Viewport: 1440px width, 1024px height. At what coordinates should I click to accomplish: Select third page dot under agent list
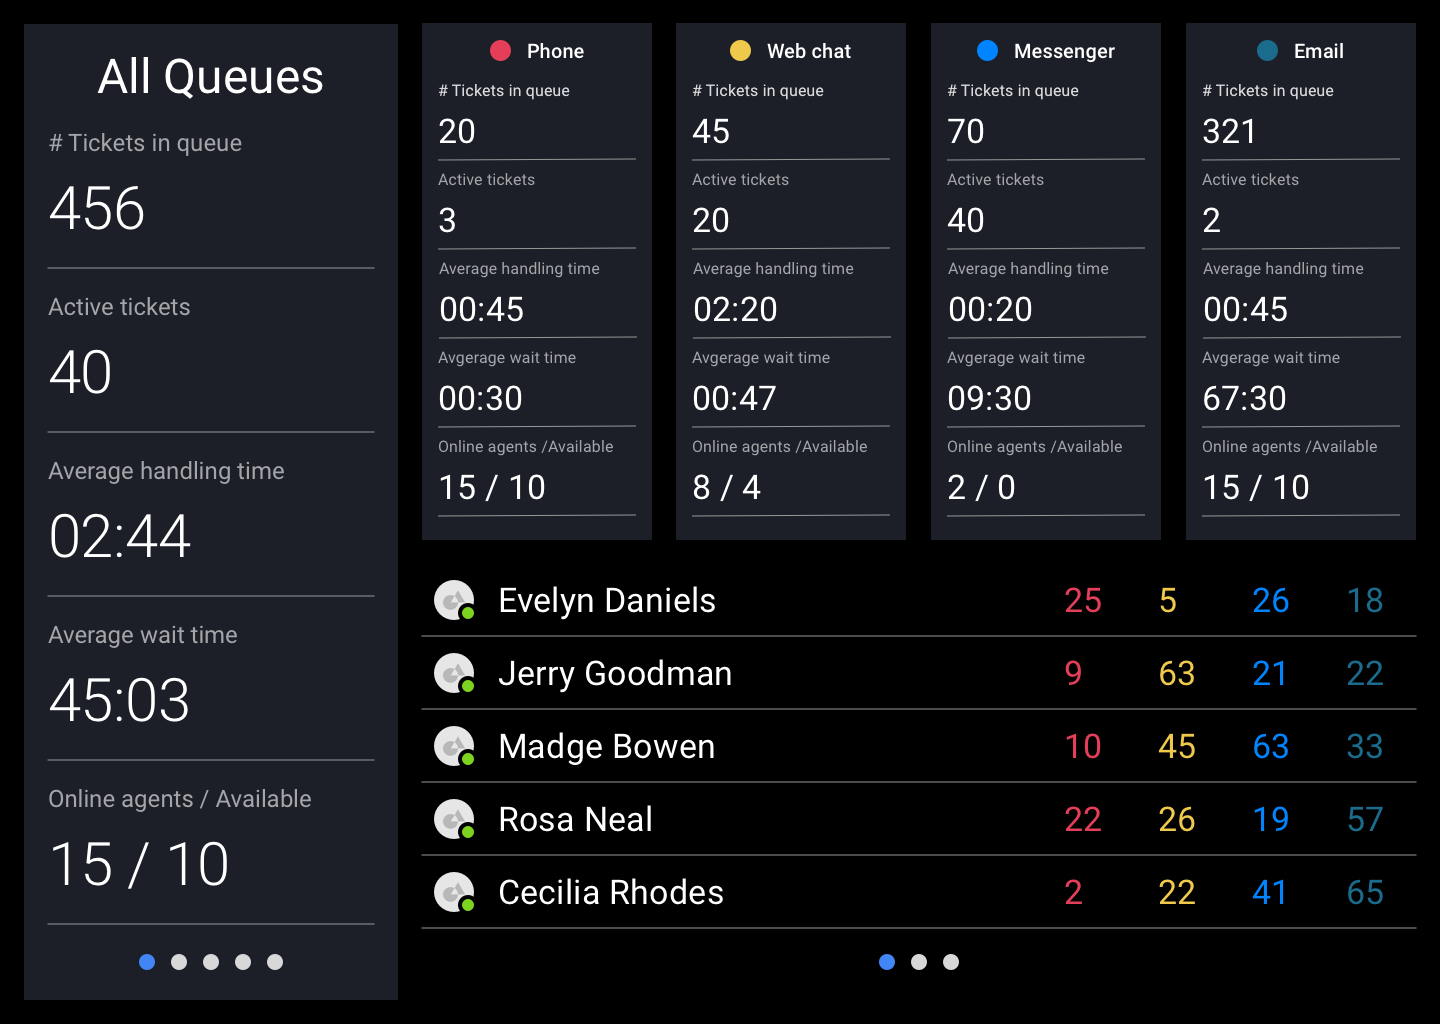tap(951, 962)
